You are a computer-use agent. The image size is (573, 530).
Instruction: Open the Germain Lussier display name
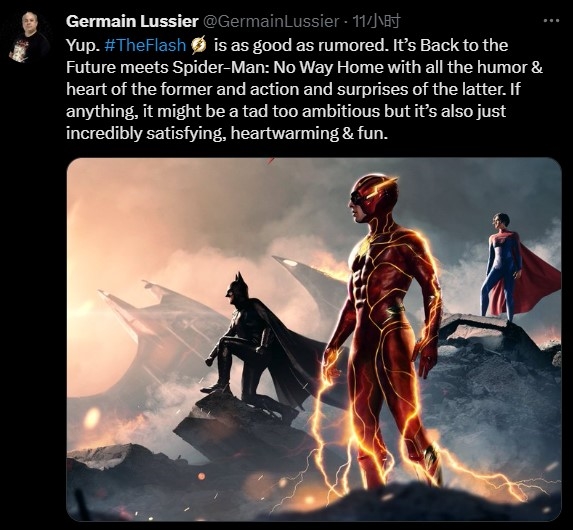click(132, 22)
